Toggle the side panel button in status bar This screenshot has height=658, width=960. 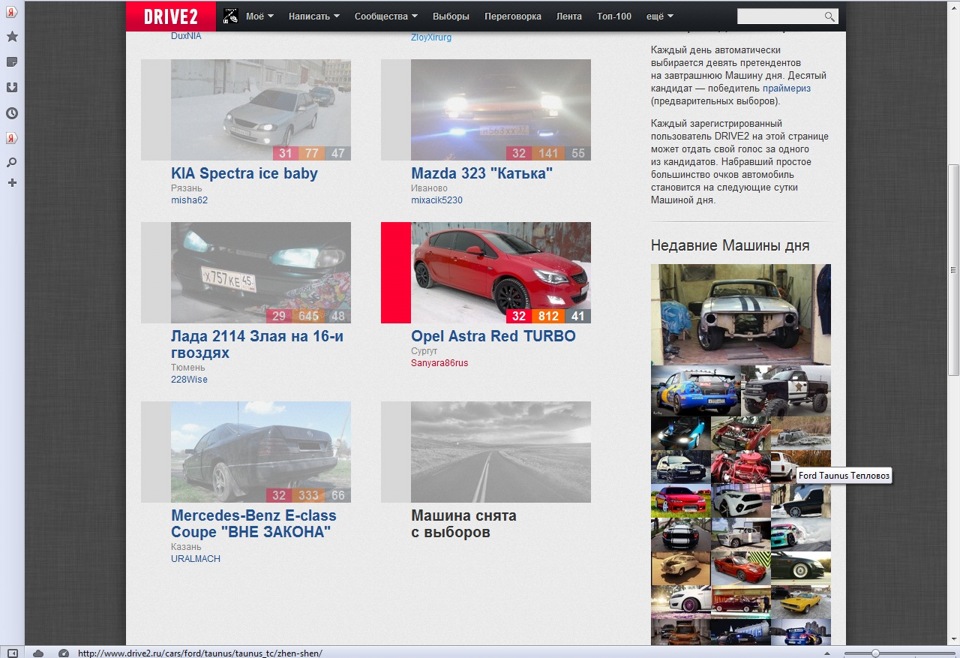pos(12,653)
